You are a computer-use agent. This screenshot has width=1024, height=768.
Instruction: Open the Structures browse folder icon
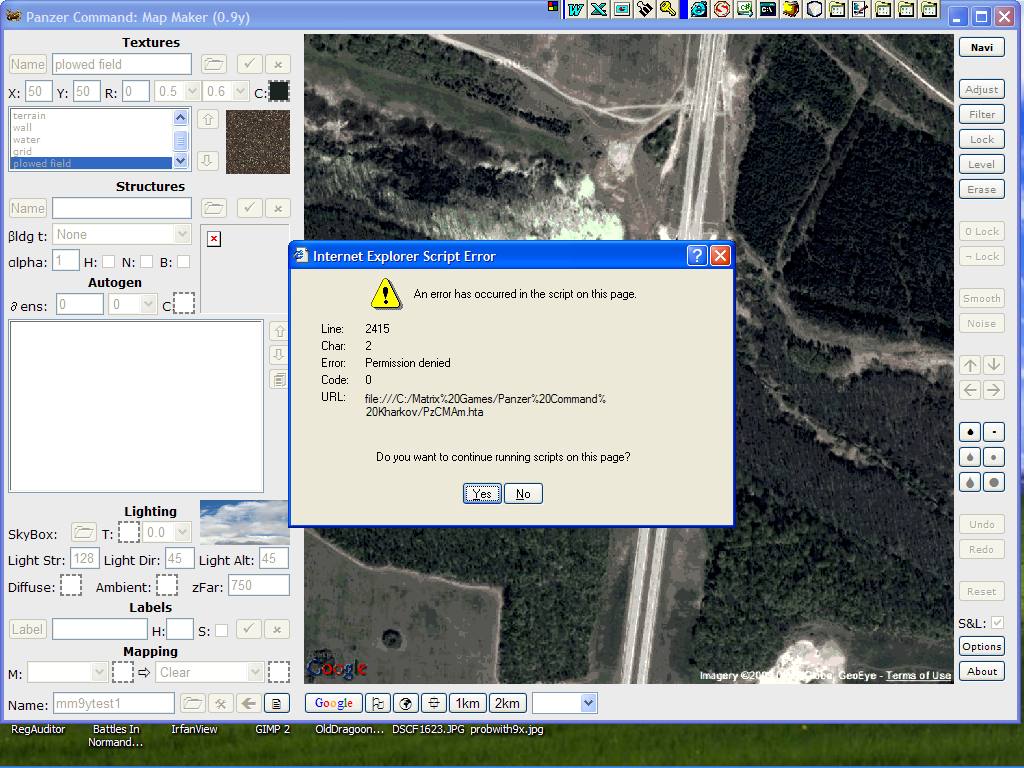pyautogui.click(x=214, y=208)
